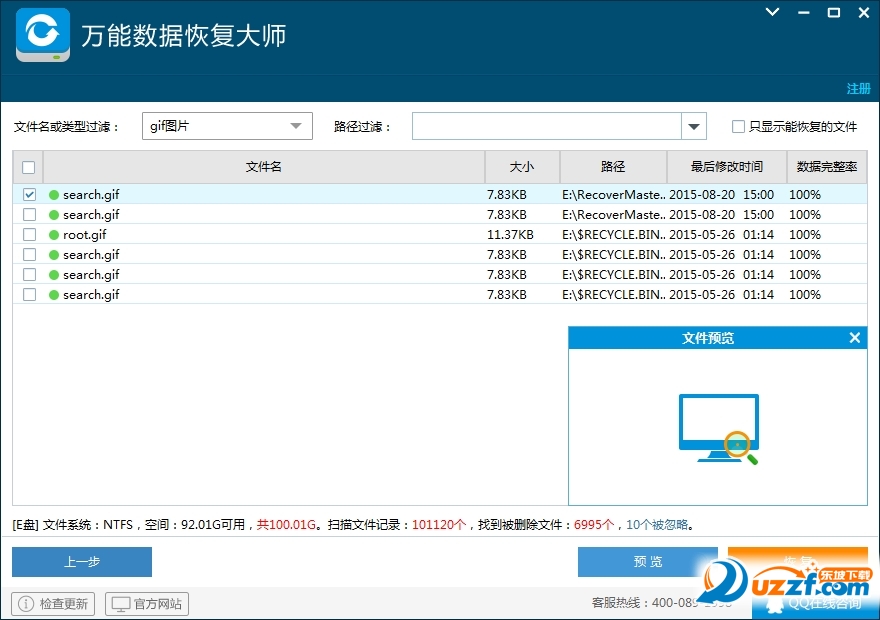Sort by the 文件名 column header
This screenshot has height=620, width=880.
point(263,167)
